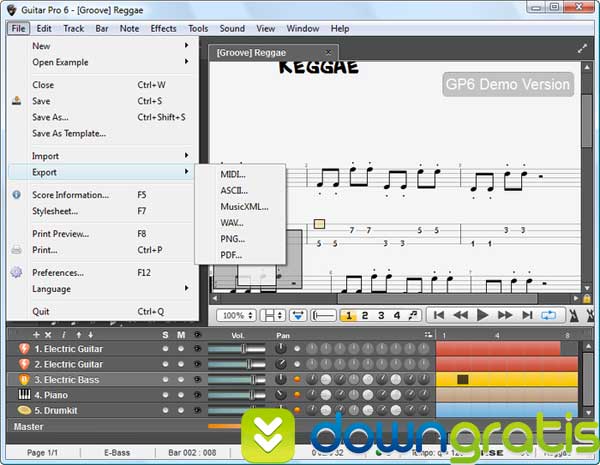Choose PDF... export option
The image size is (600, 465).
pyautogui.click(x=231, y=255)
